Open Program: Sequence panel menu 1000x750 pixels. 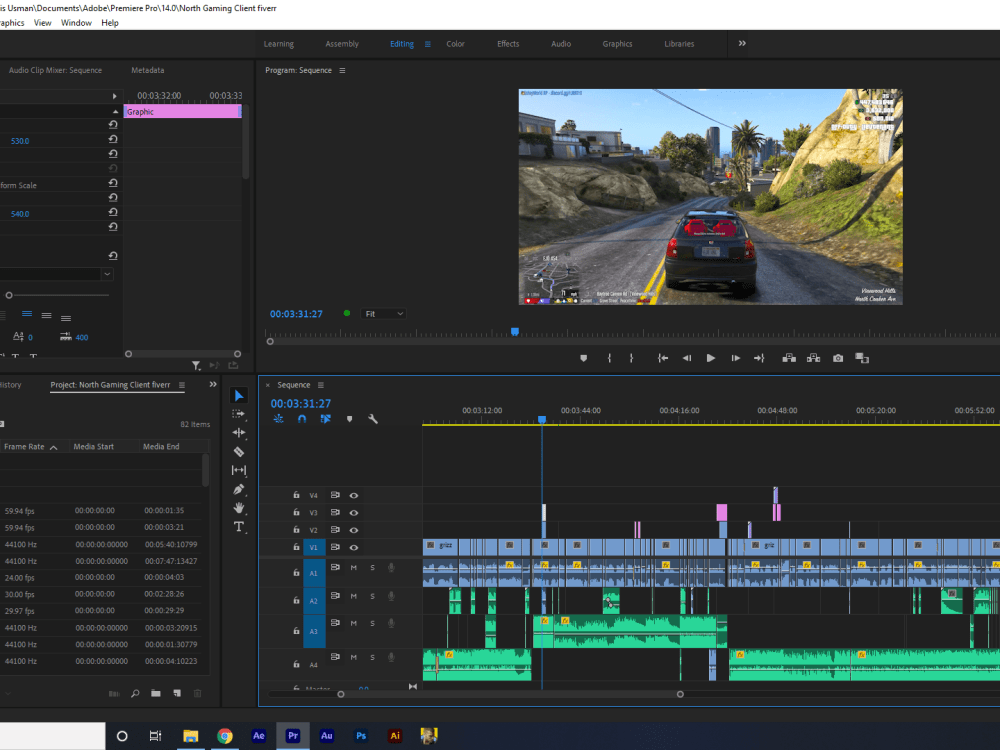pyautogui.click(x=342, y=70)
